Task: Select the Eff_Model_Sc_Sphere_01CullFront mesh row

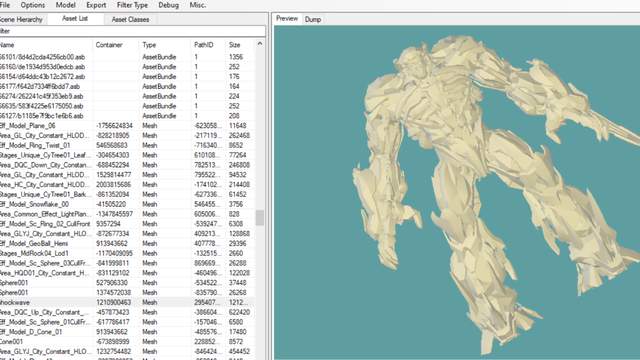Action: tap(127, 322)
